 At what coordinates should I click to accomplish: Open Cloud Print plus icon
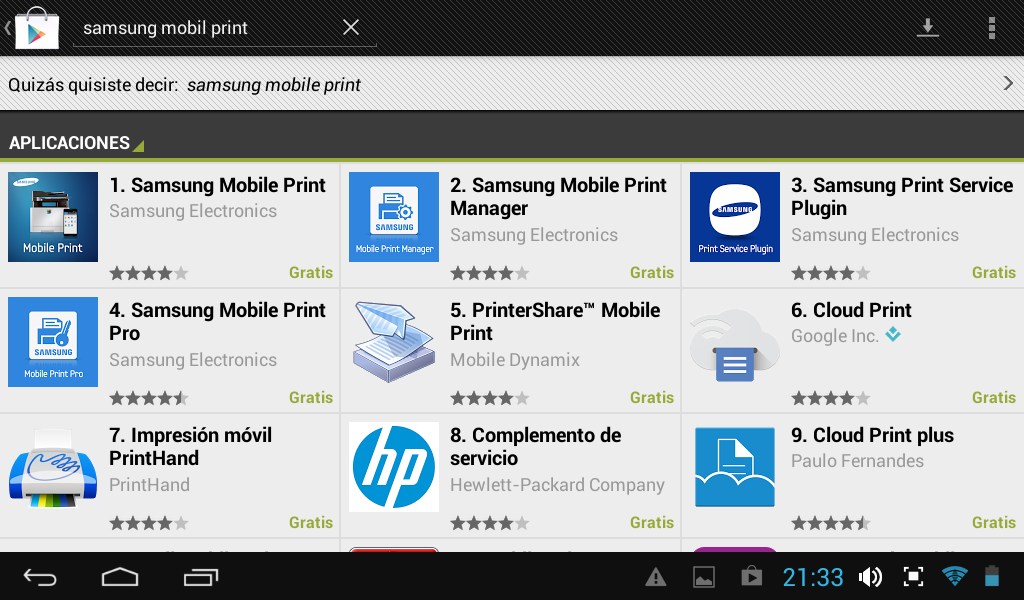click(x=735, y=467)
